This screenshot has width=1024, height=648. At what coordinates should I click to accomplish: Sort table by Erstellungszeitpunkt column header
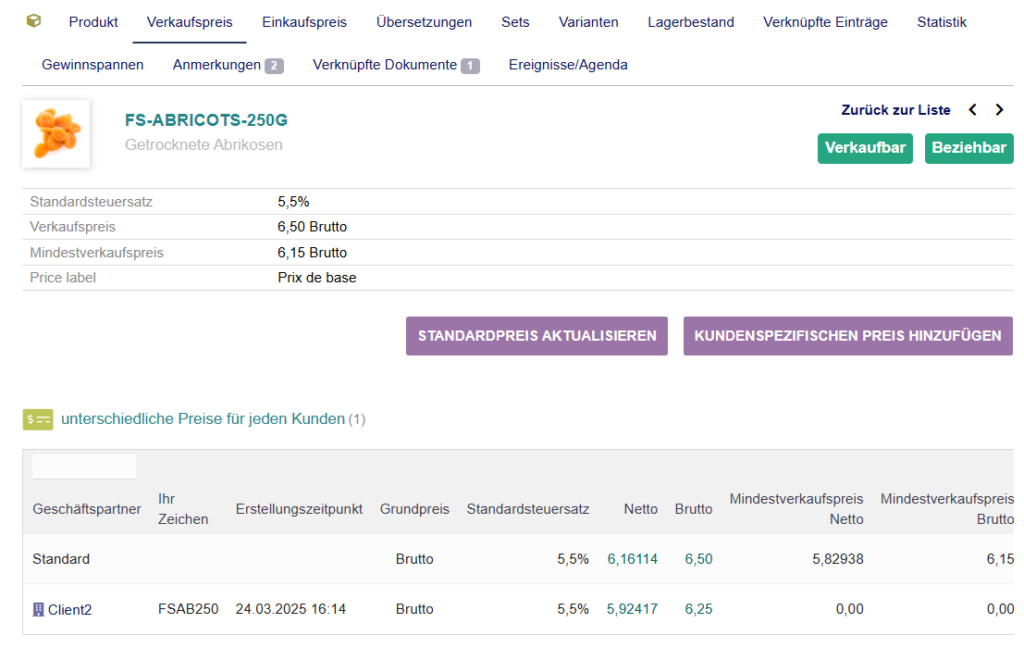click(x=299, y=509)
